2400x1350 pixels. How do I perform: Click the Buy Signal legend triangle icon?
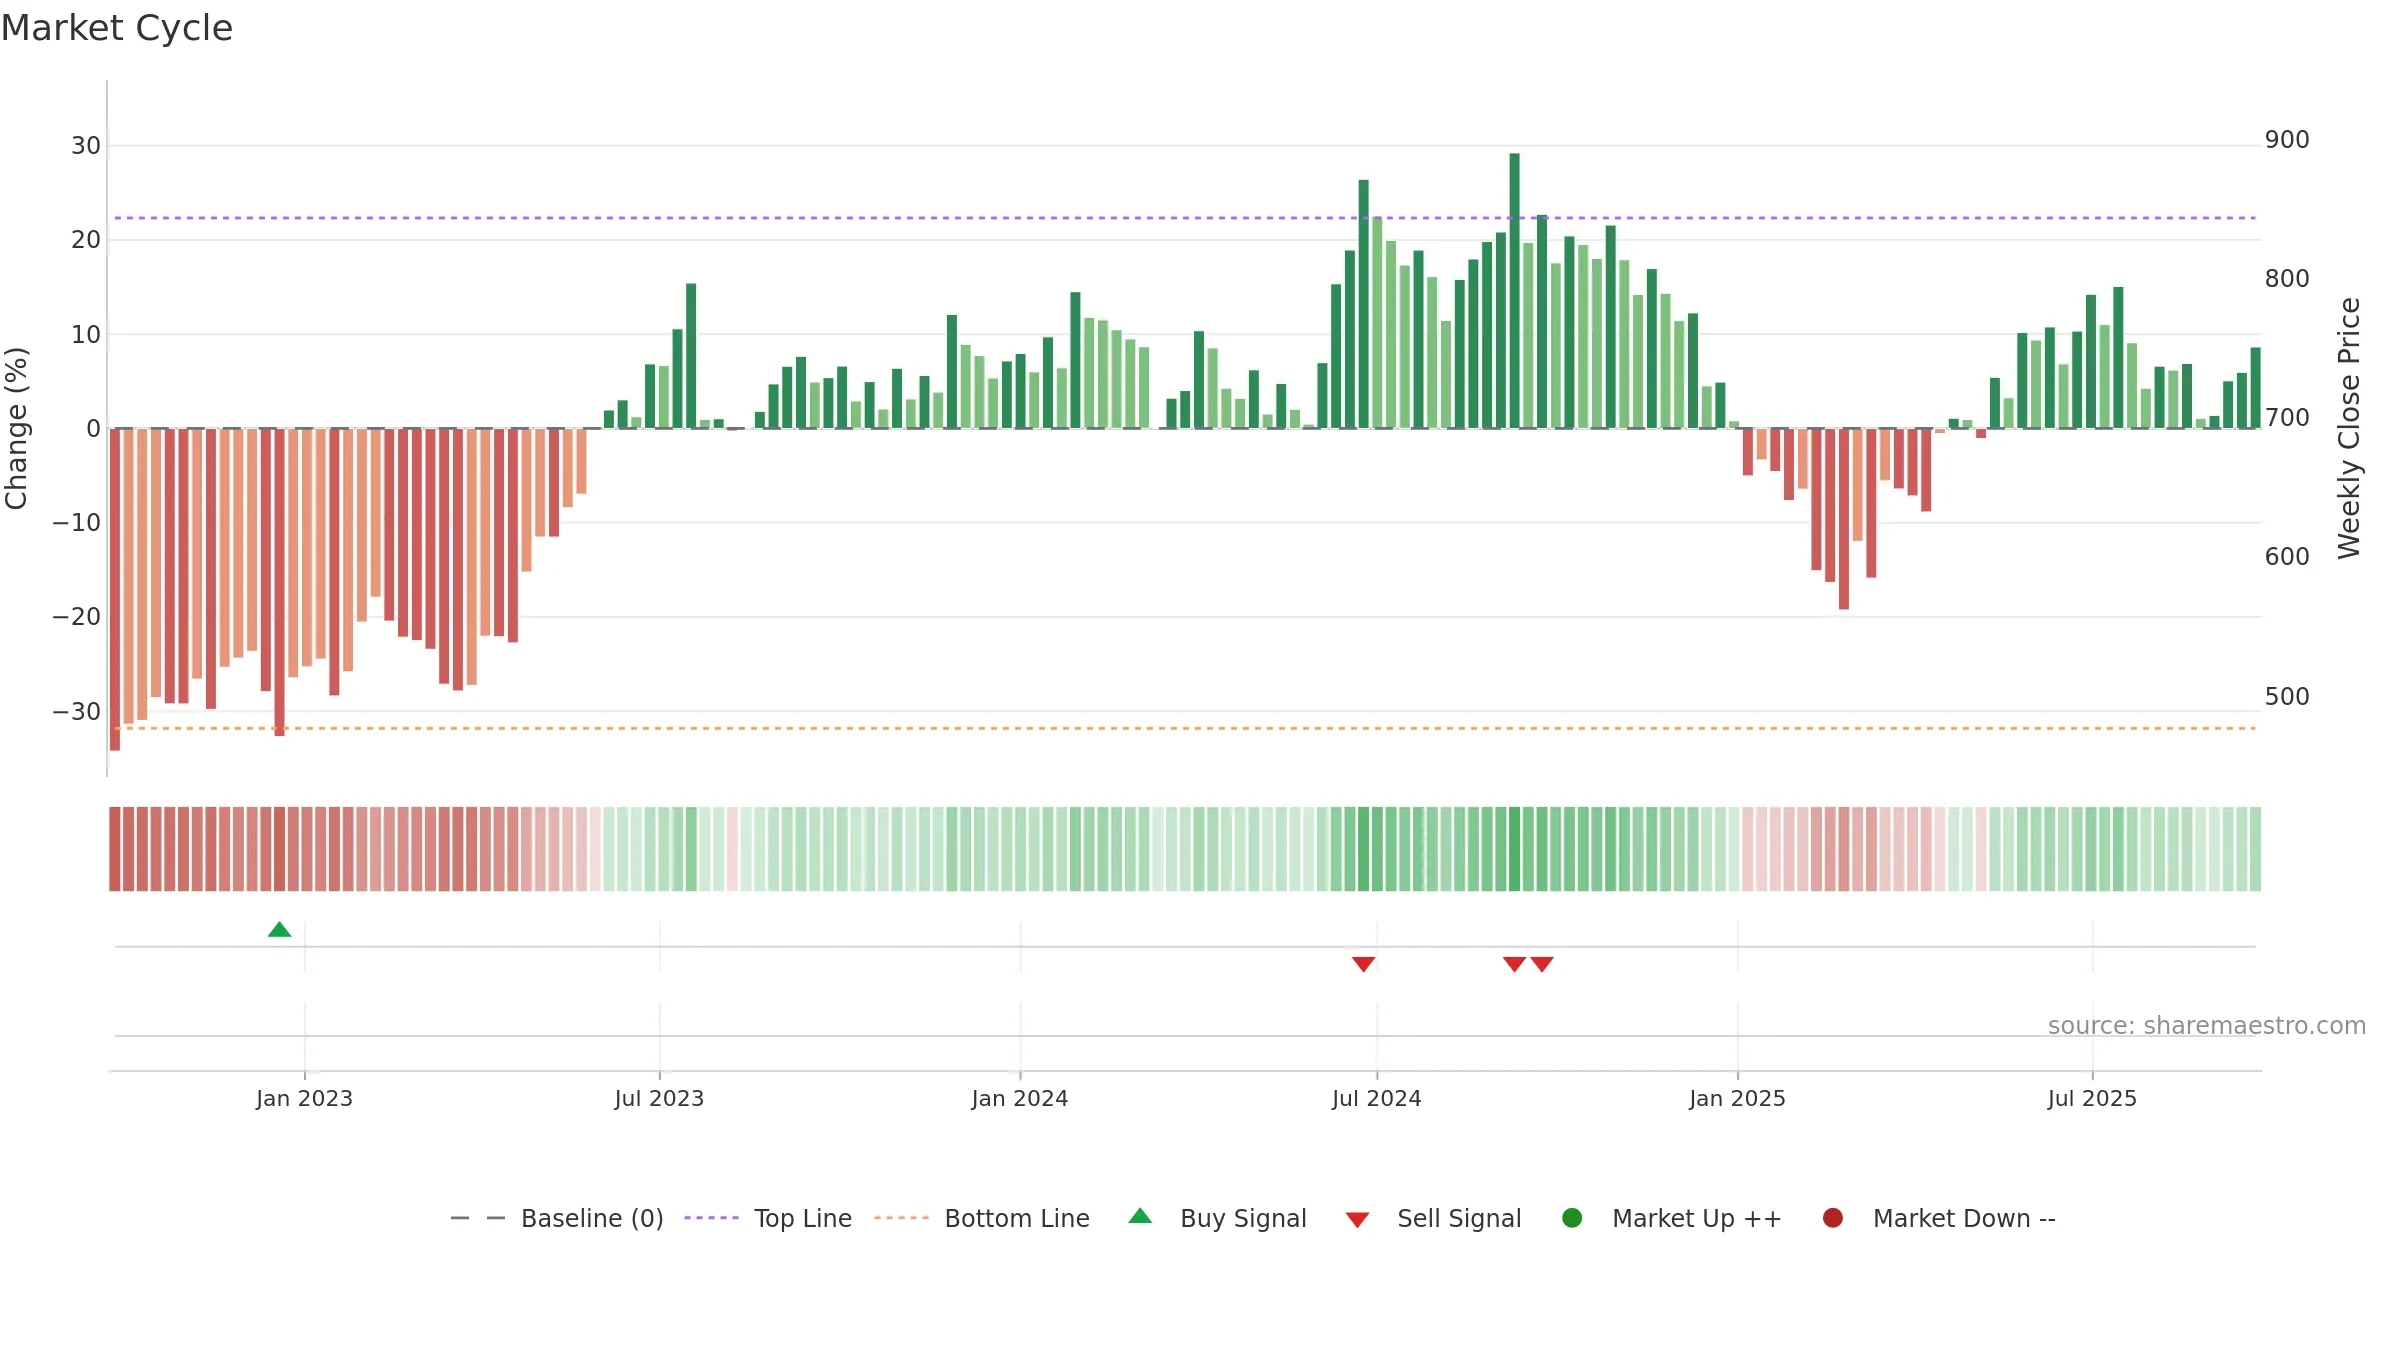(1140, 1216)
